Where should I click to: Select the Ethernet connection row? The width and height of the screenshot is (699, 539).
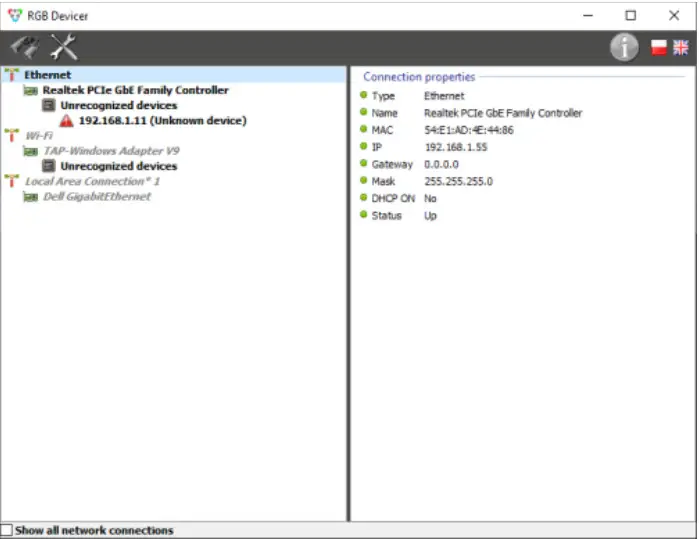(174, 74)
